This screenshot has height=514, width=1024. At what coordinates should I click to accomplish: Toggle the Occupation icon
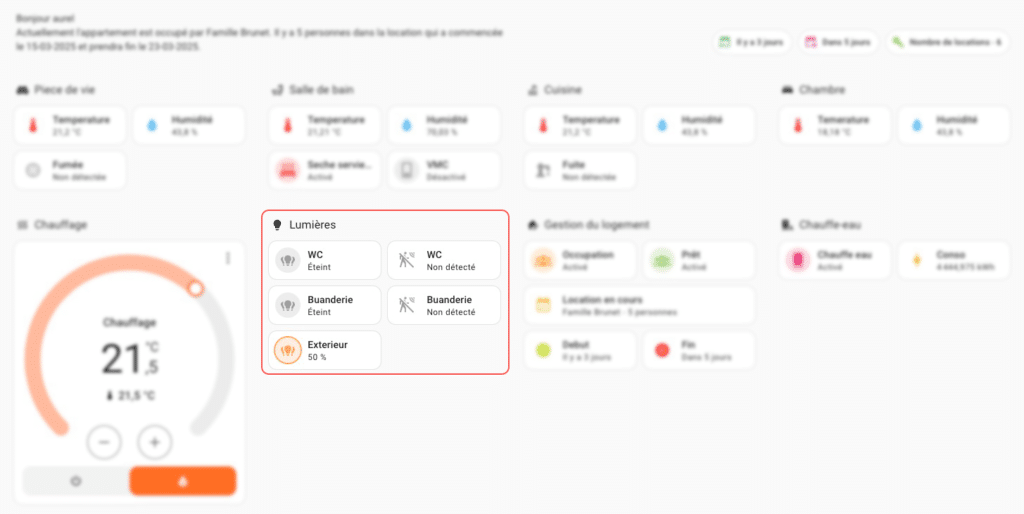(543, 260)
